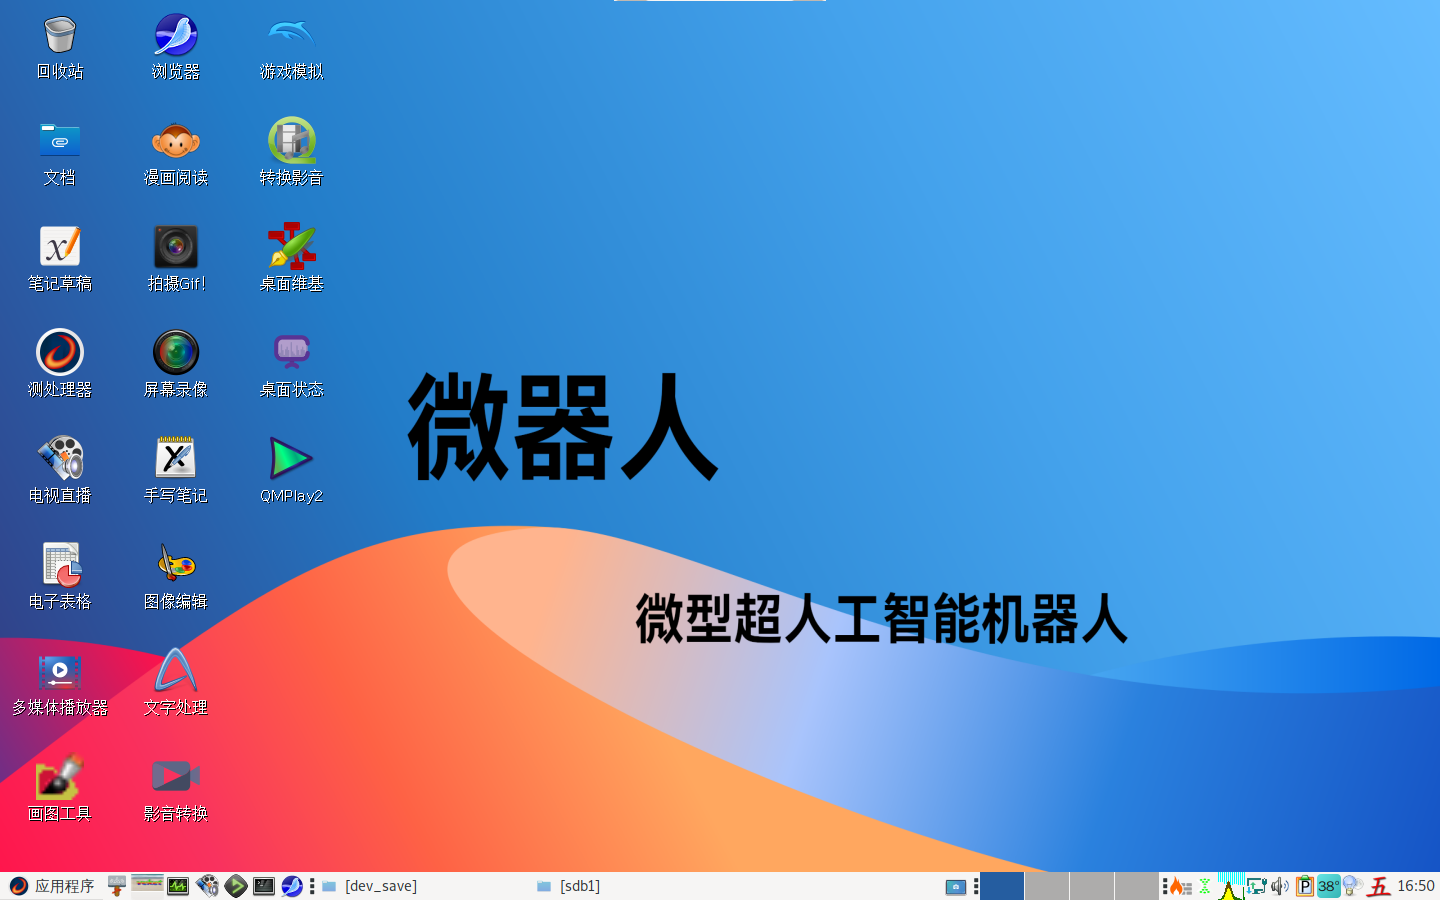The width and height of the screenshot is (1440, 900).
Task: Switch to the second workspace in the pager
Action: (1047, 886)
